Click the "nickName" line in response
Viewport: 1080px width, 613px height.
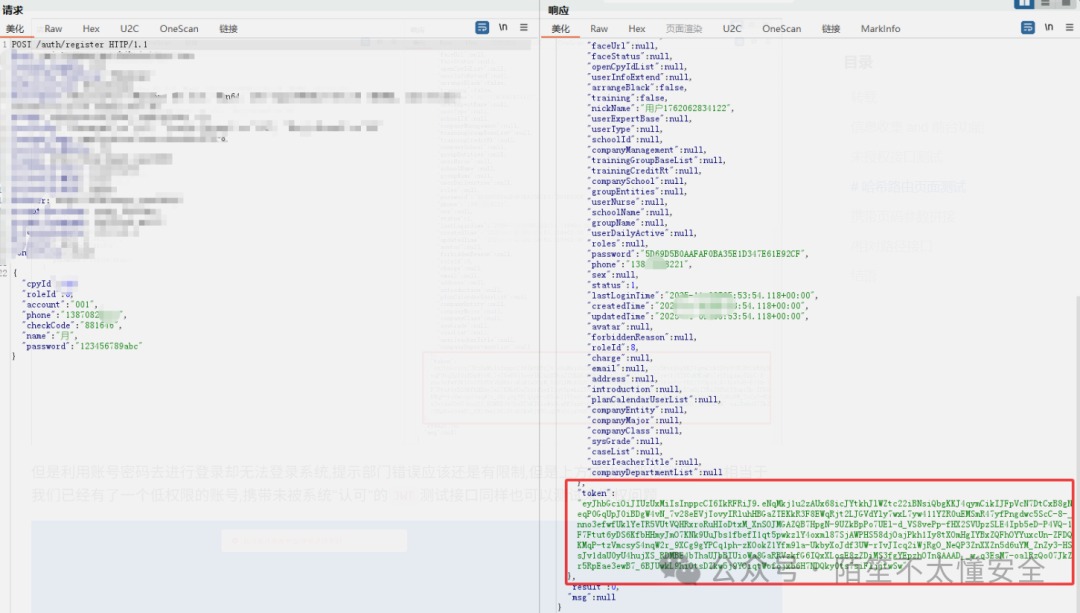[661, 108]
